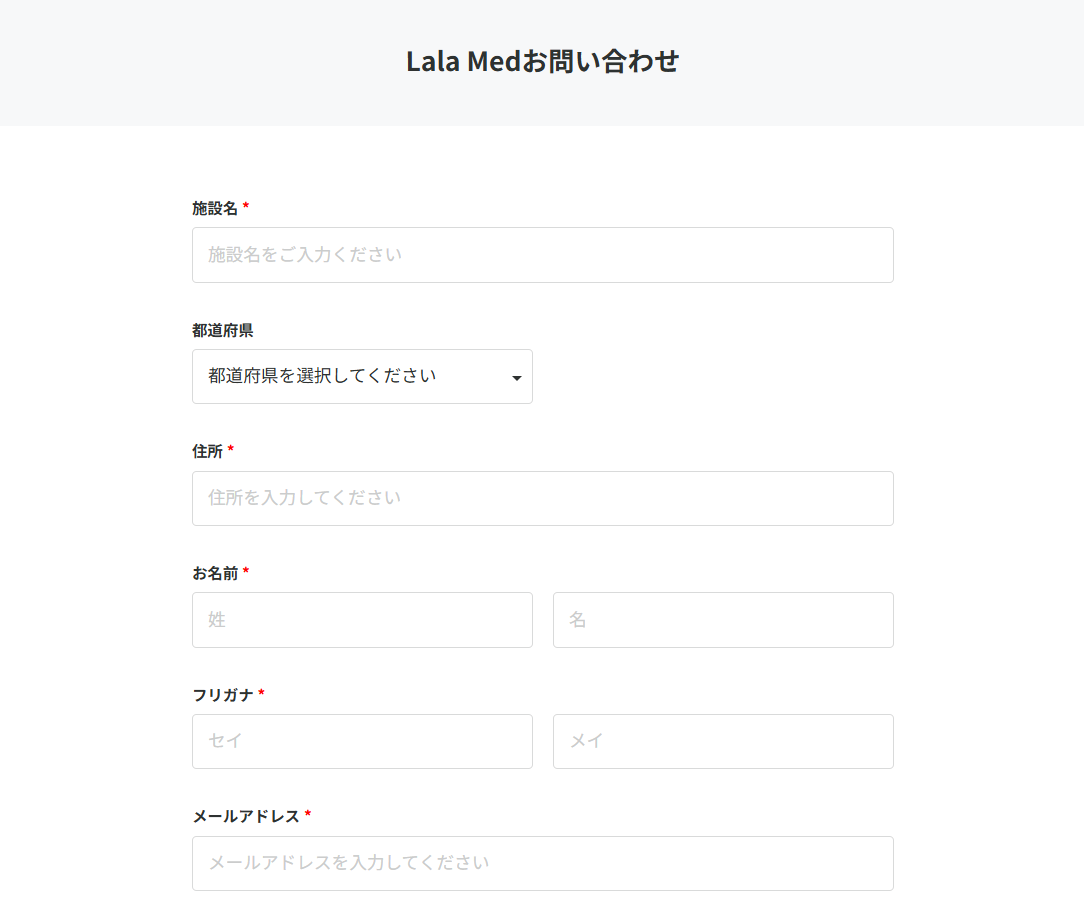Click the red asterisk beside 住所
The width and height of the screenshot is (1084, 905).
pyautogui.click(x=230, y=449)
